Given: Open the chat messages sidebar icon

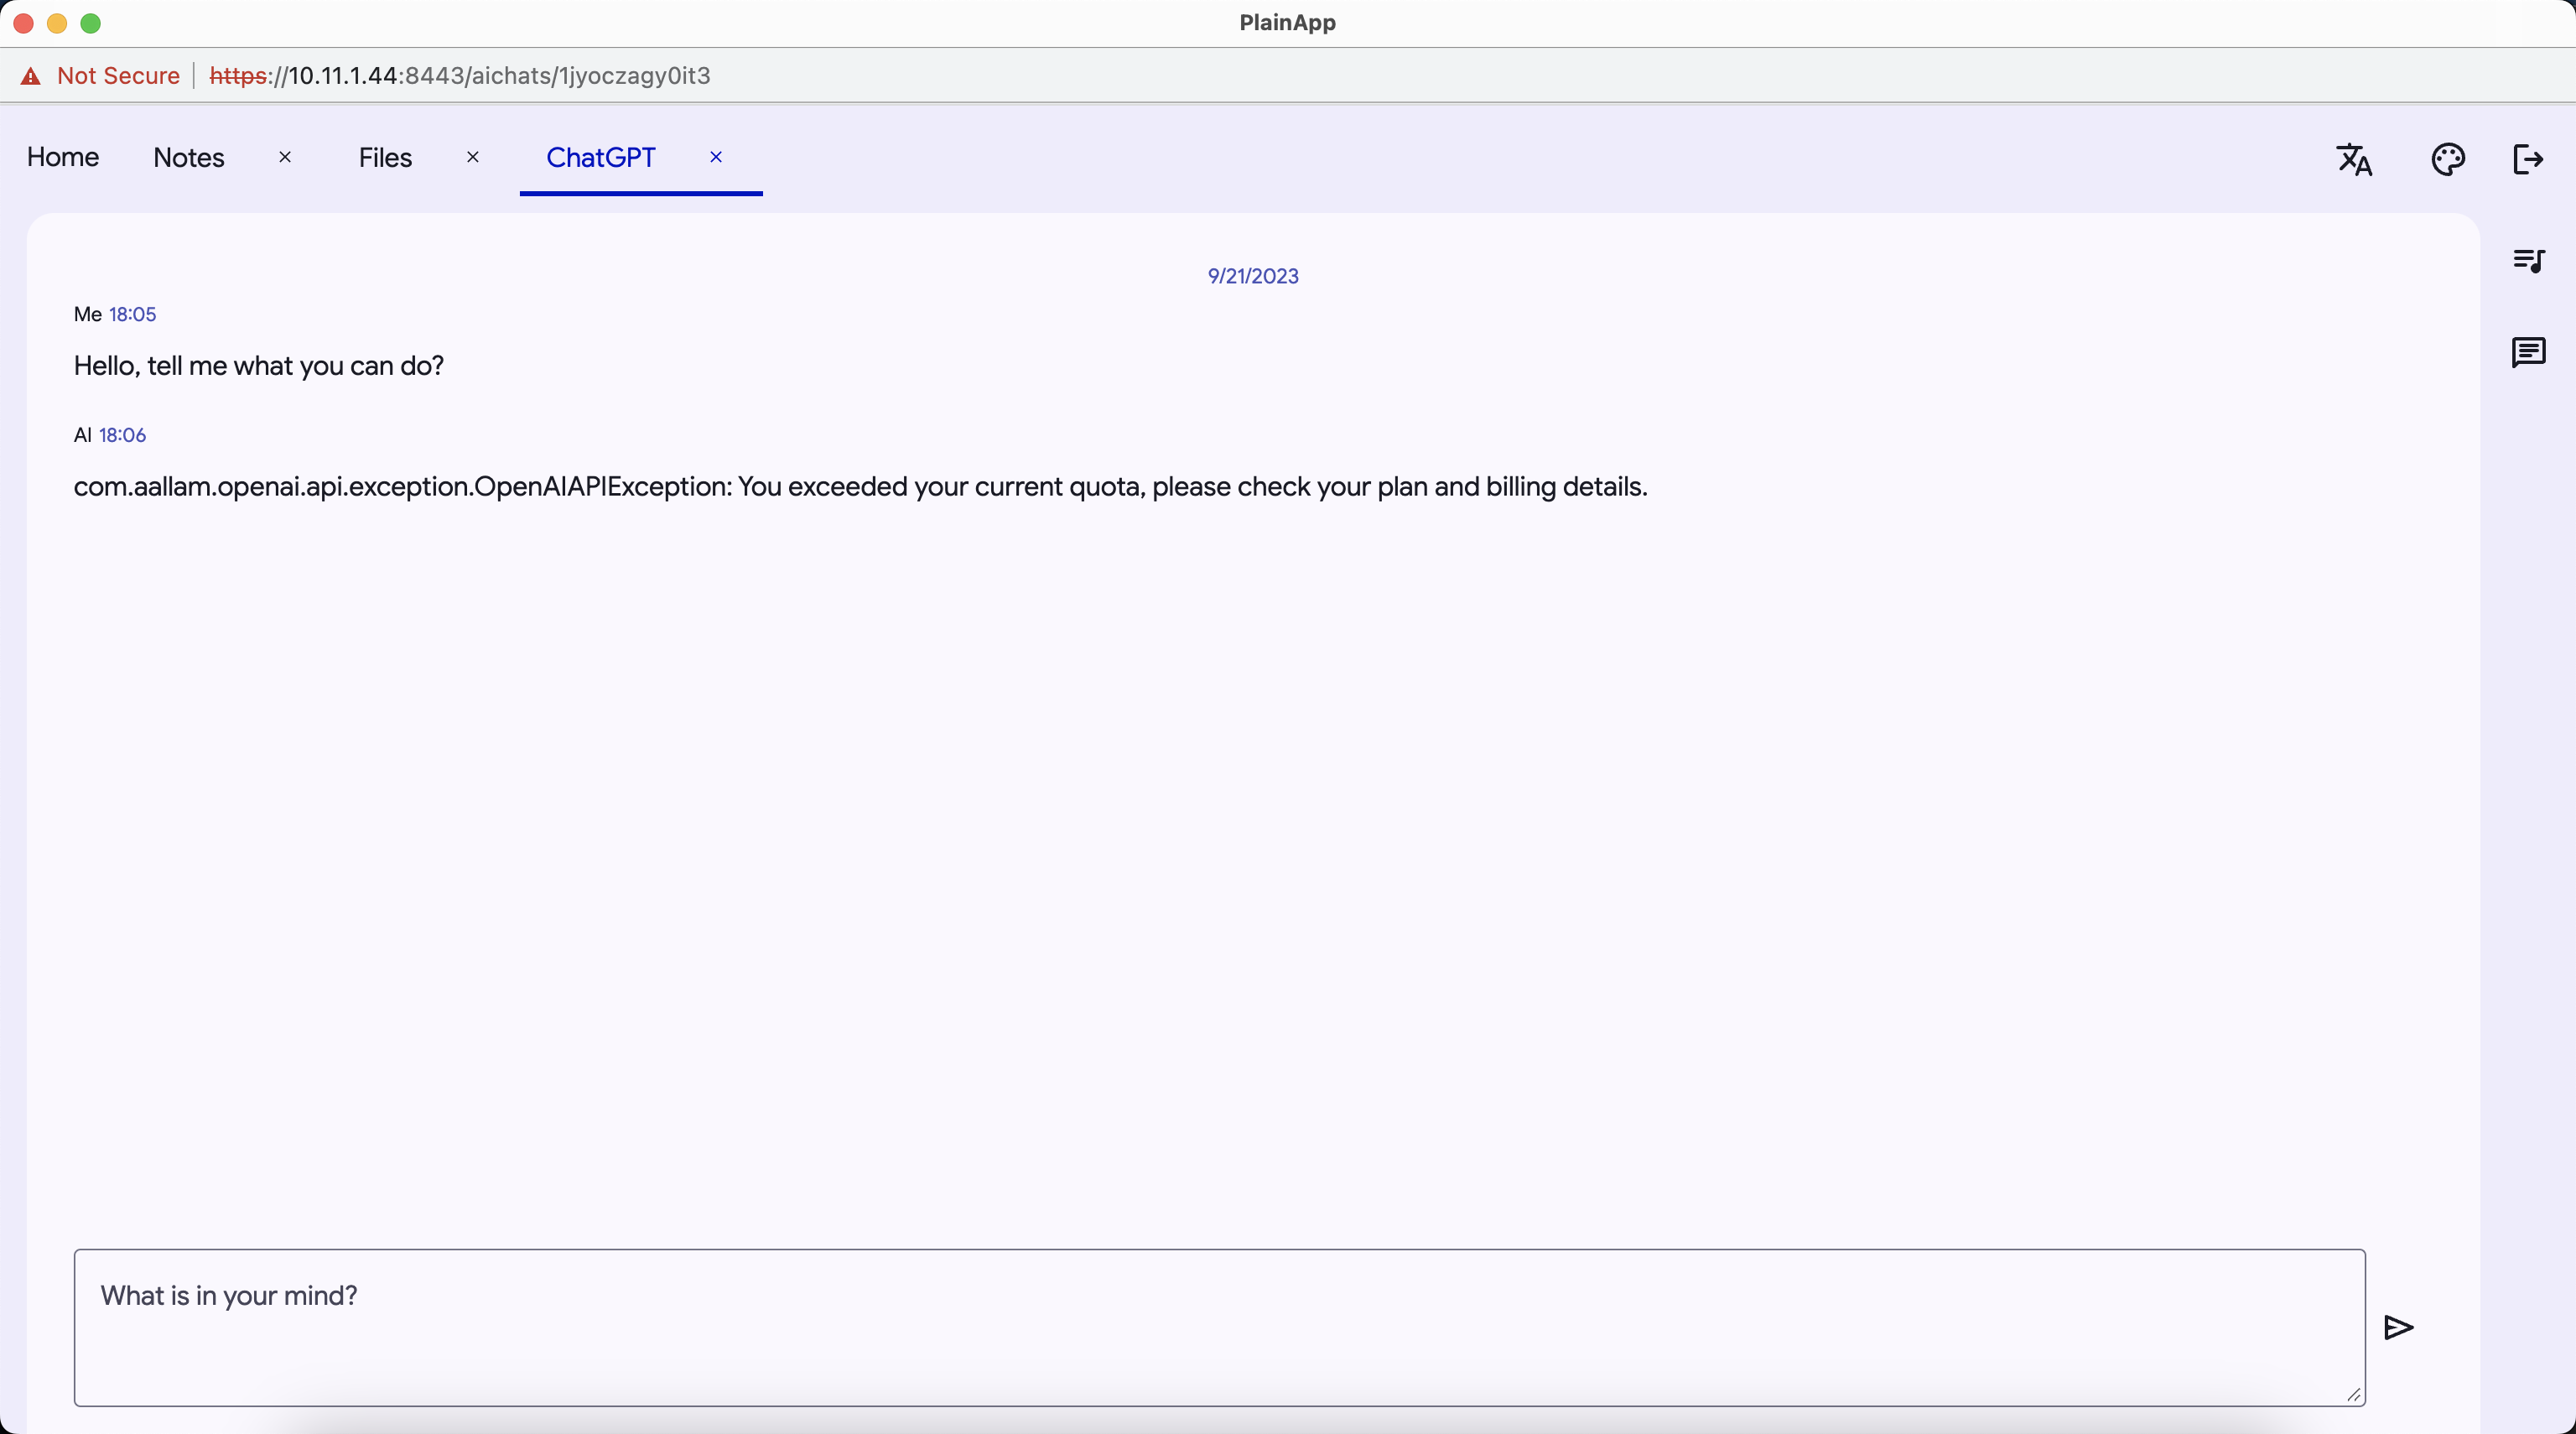Looking at the screenshot, I should pyautogui.click(x=2528, y=352).
